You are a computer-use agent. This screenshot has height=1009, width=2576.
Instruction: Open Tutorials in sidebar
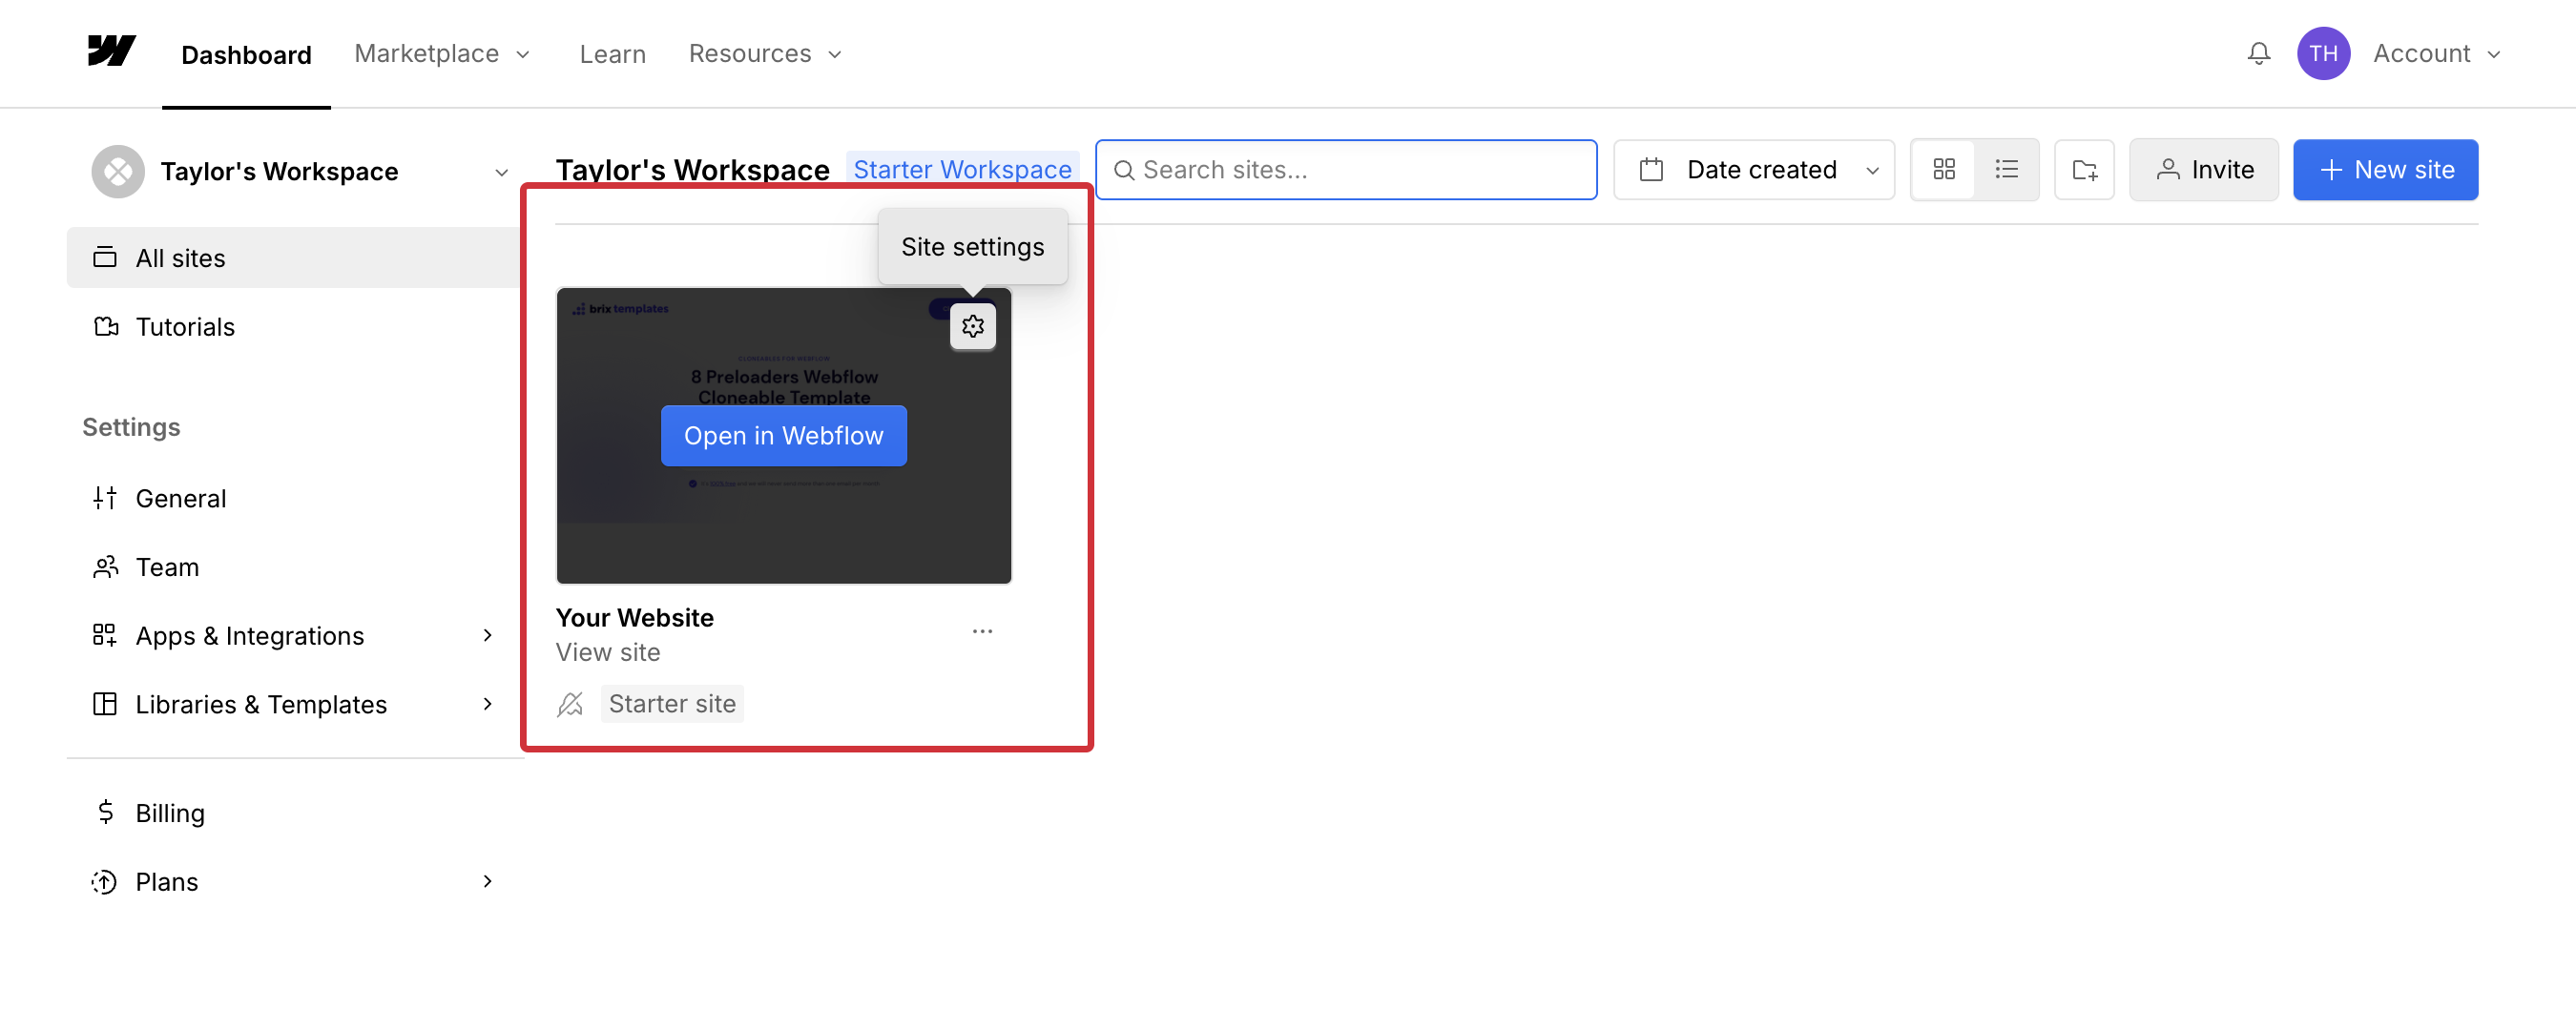[x=294, y=327]
